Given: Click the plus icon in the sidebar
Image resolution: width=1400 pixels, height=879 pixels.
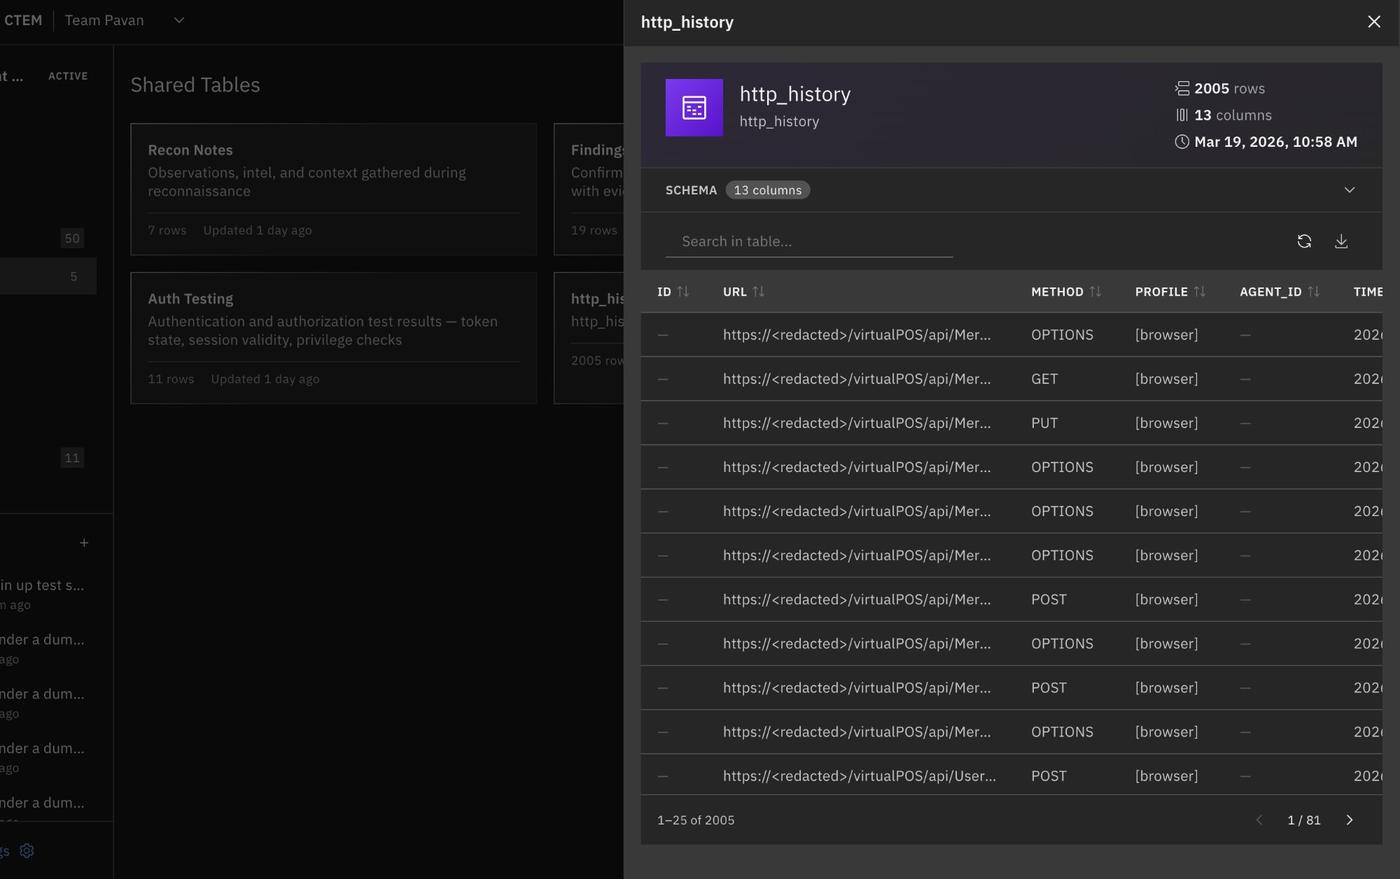Looking at the screenshot, I should 84,543.
